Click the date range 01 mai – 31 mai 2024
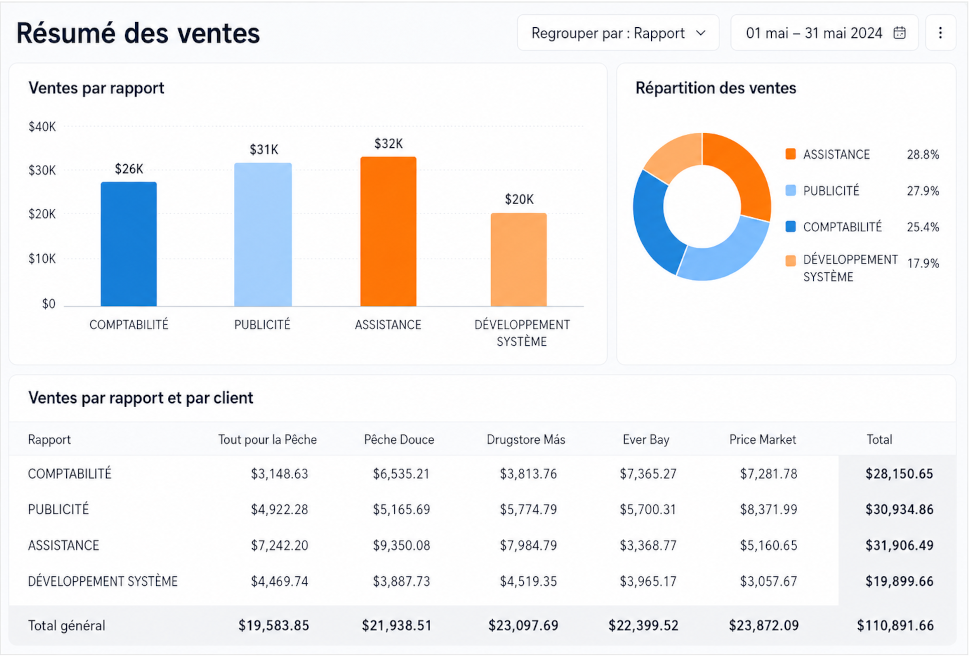The width and height of the screenshot is (970, 658). click(824, 33)
